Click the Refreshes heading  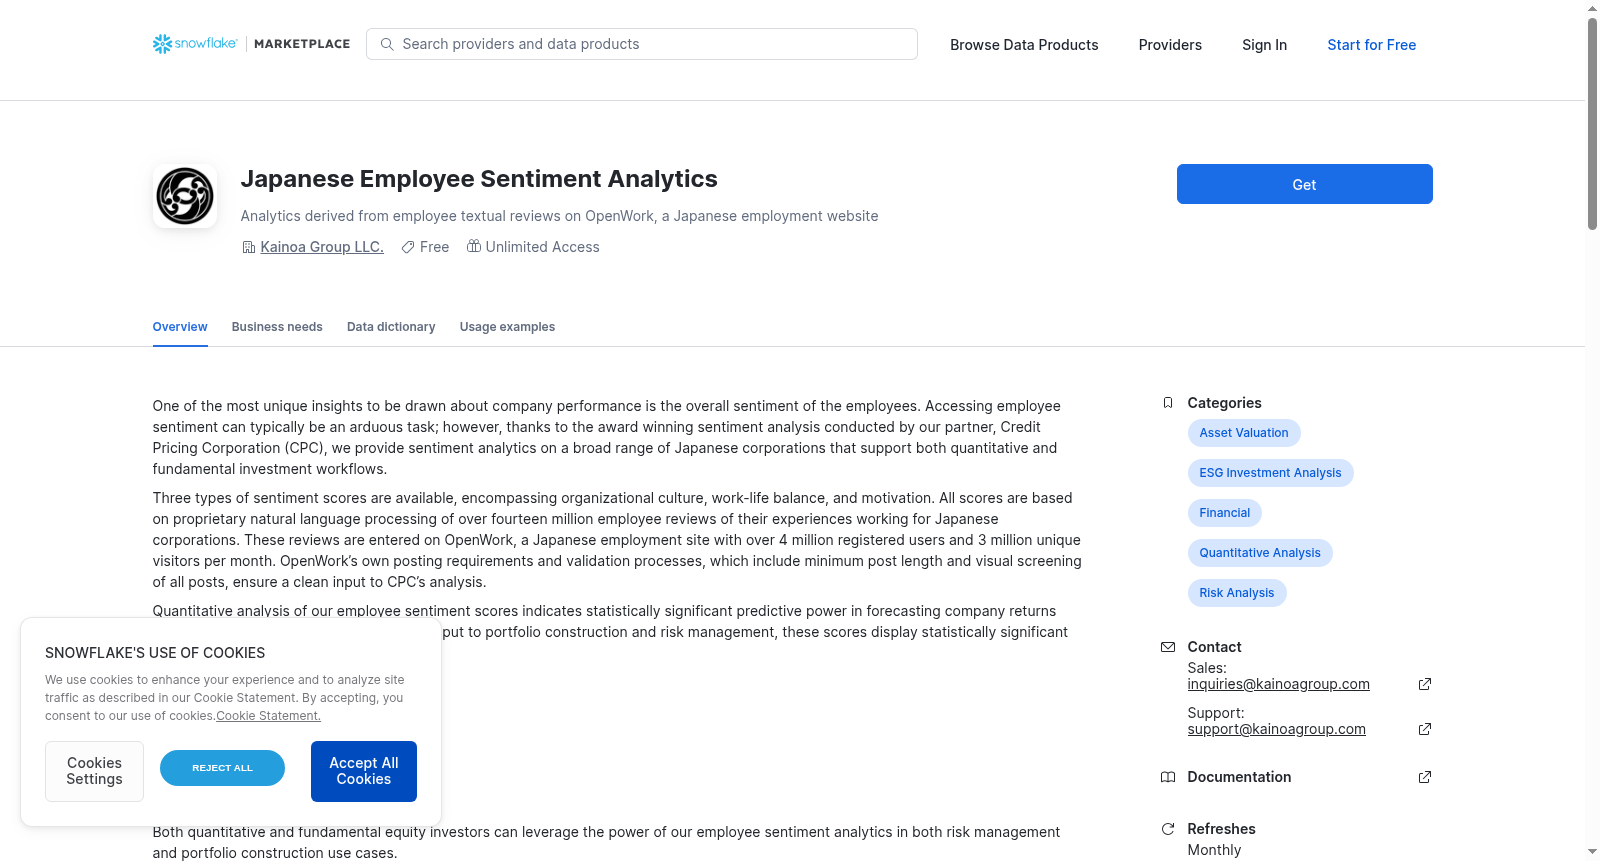tap(1221, 829)
